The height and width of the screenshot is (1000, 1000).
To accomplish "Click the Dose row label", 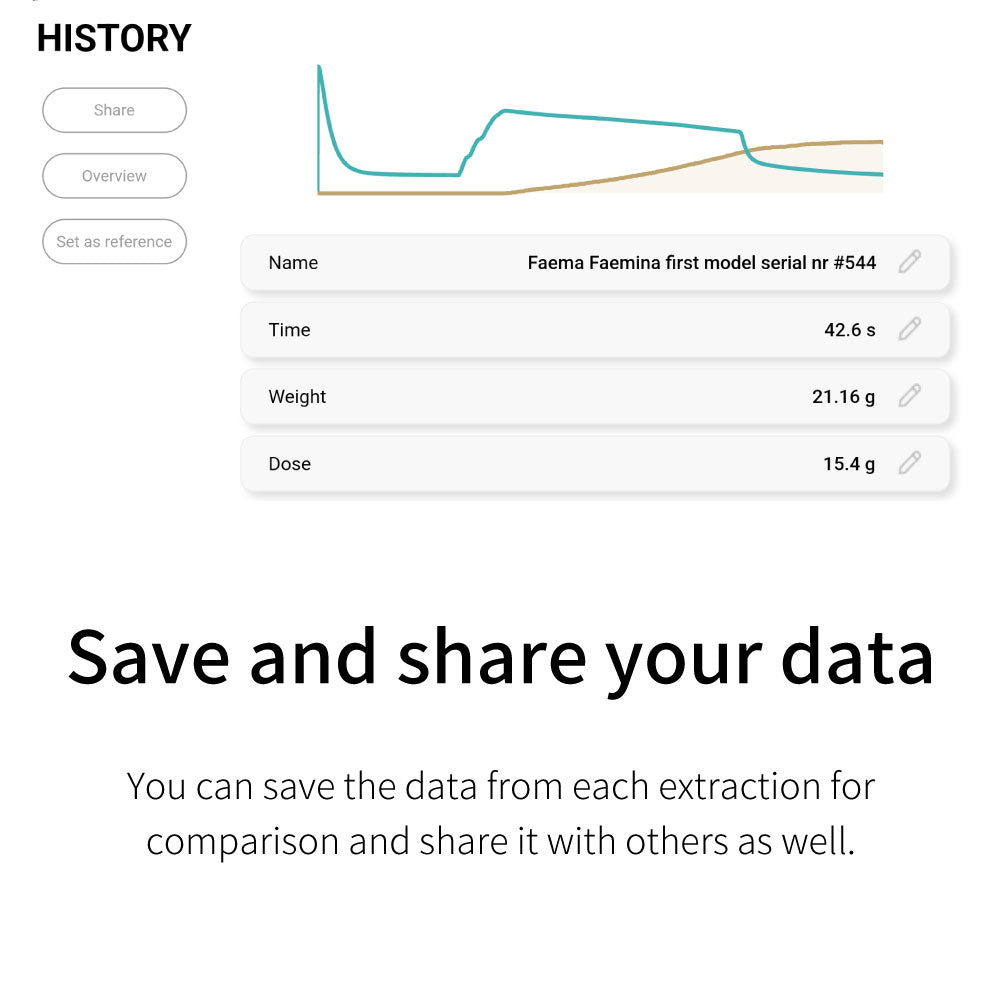I will tap(289, 464).
